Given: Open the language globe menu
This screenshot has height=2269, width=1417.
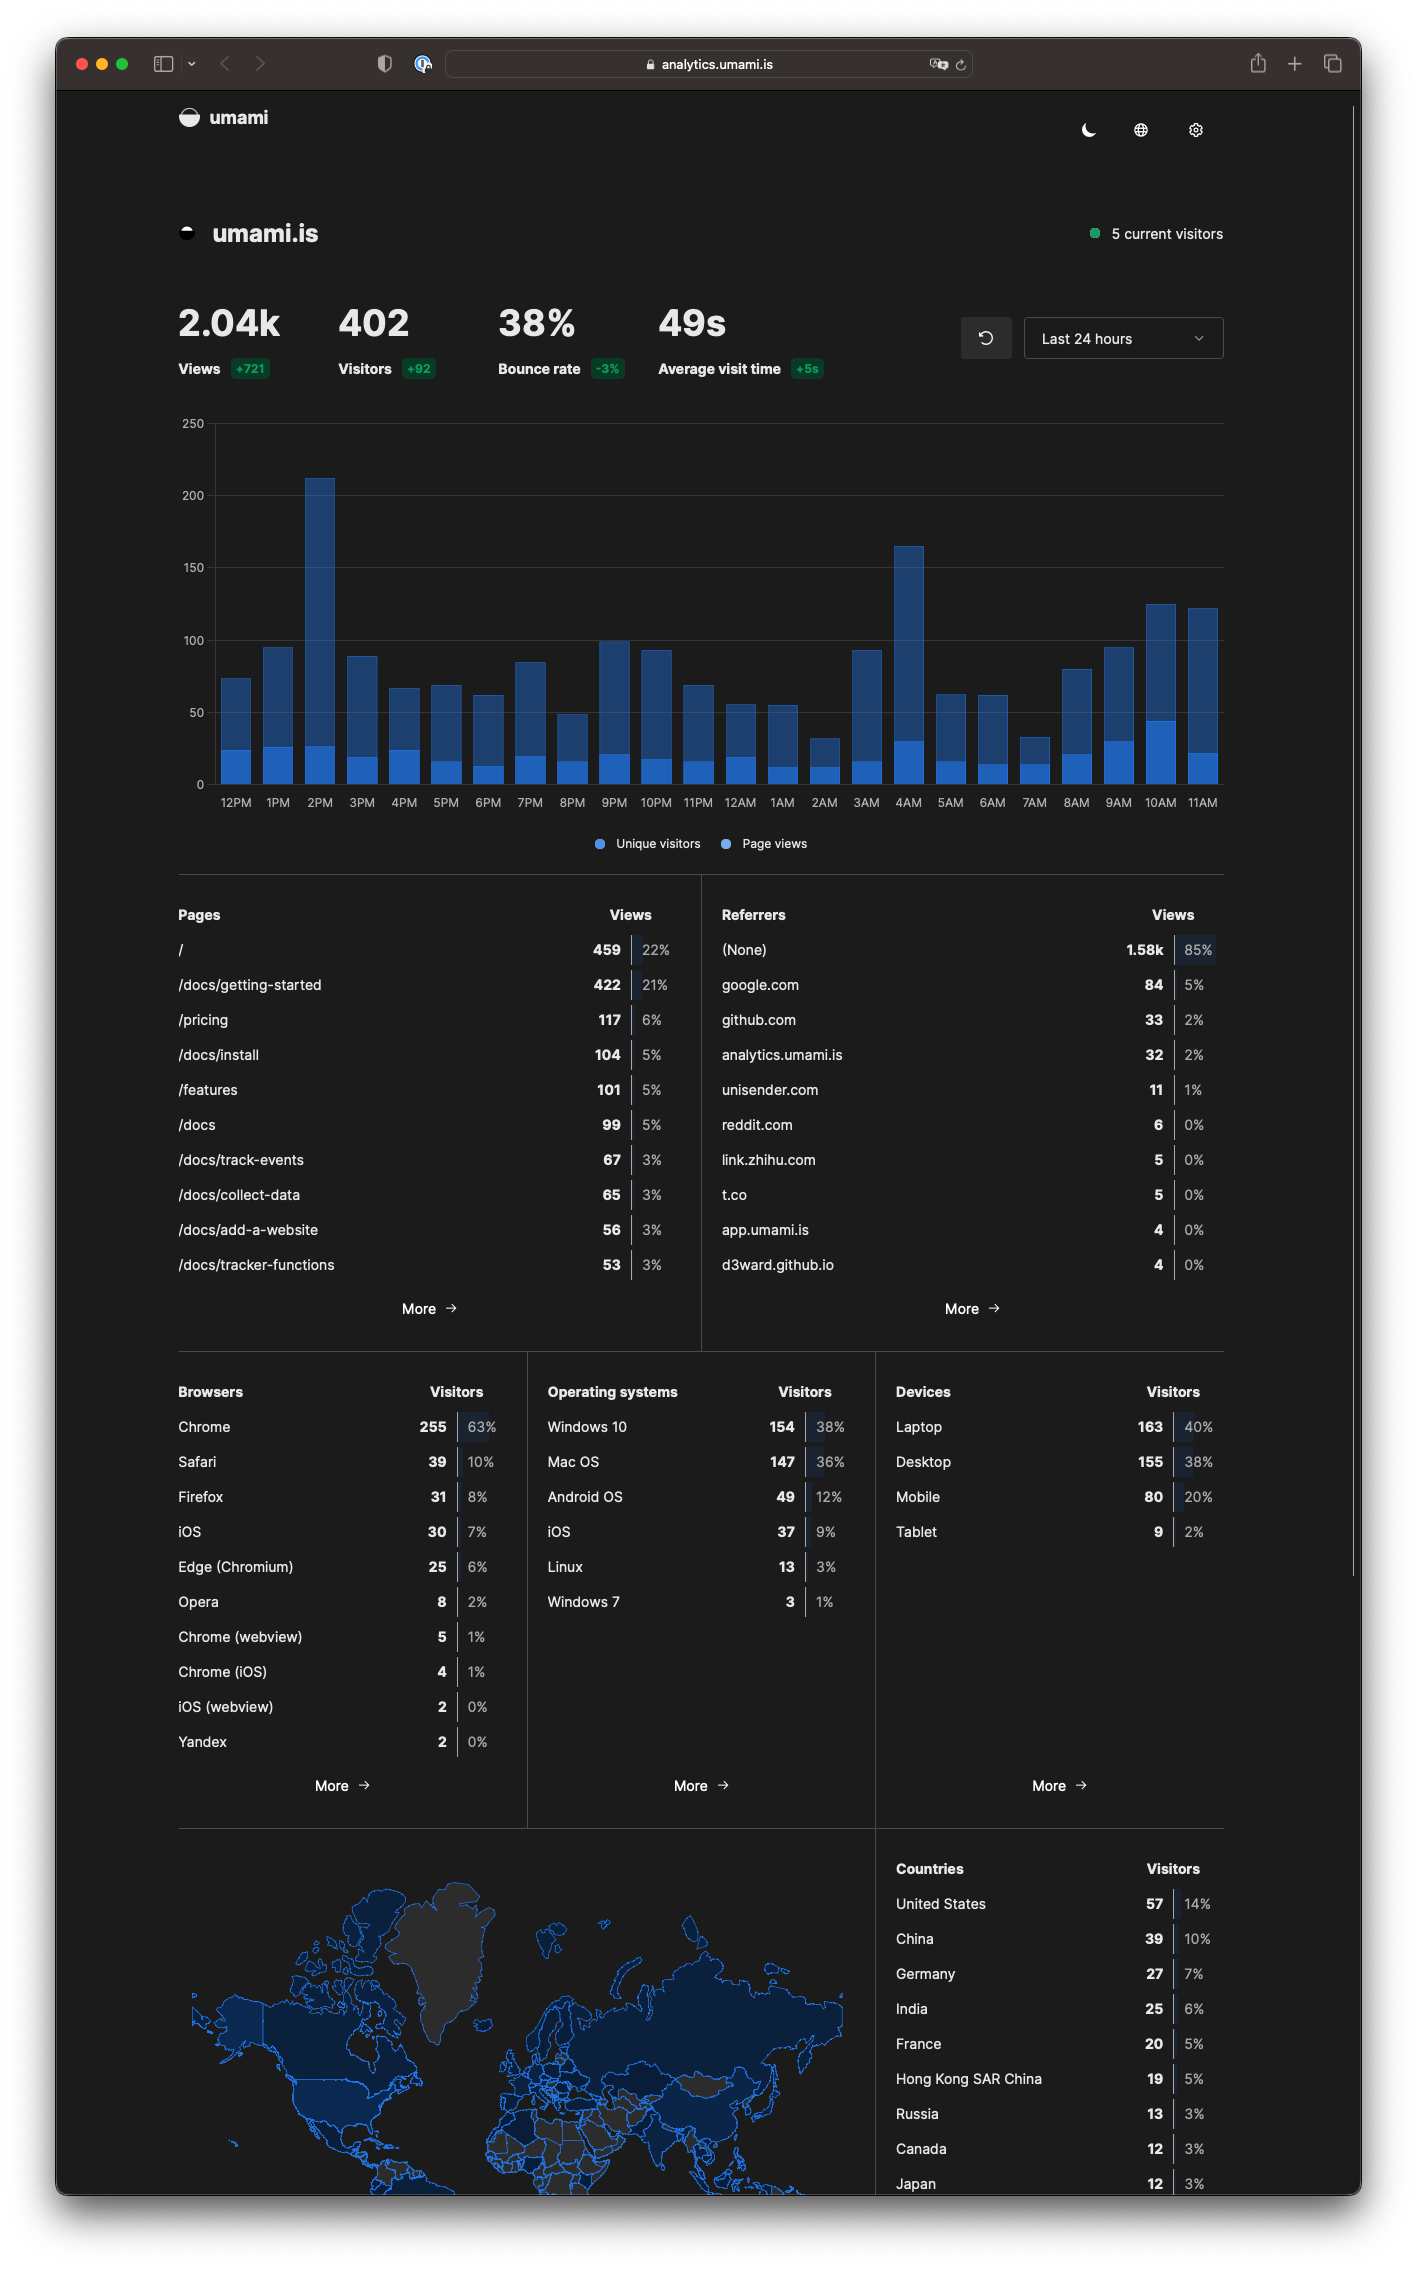Looking at the screenshot, I should click(x=1141, y=130).
